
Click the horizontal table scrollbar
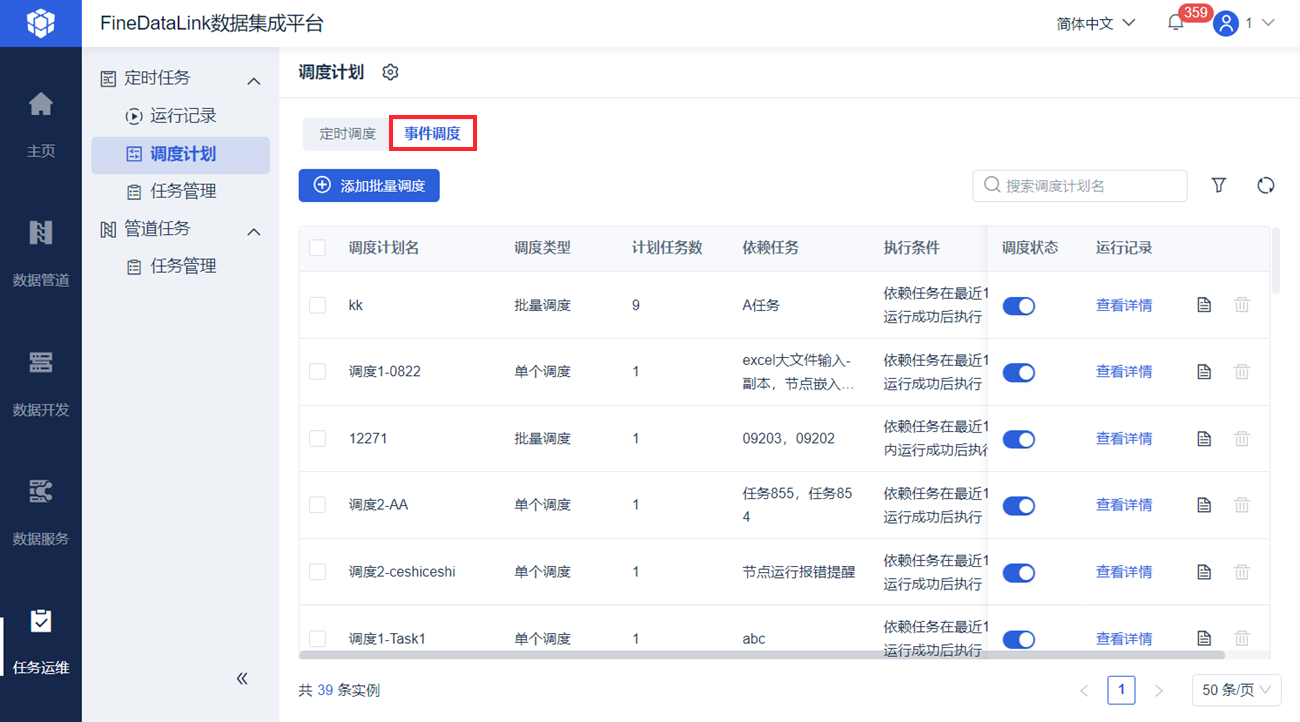point(762,655)
